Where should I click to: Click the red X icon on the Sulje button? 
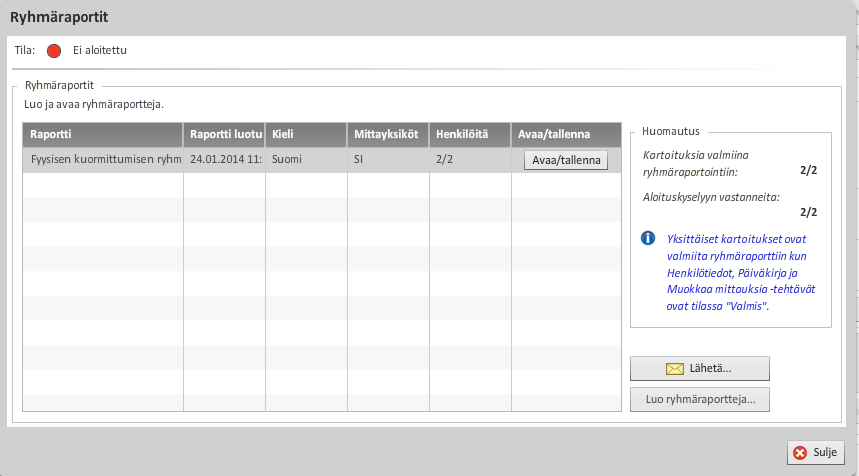[800, 452]
